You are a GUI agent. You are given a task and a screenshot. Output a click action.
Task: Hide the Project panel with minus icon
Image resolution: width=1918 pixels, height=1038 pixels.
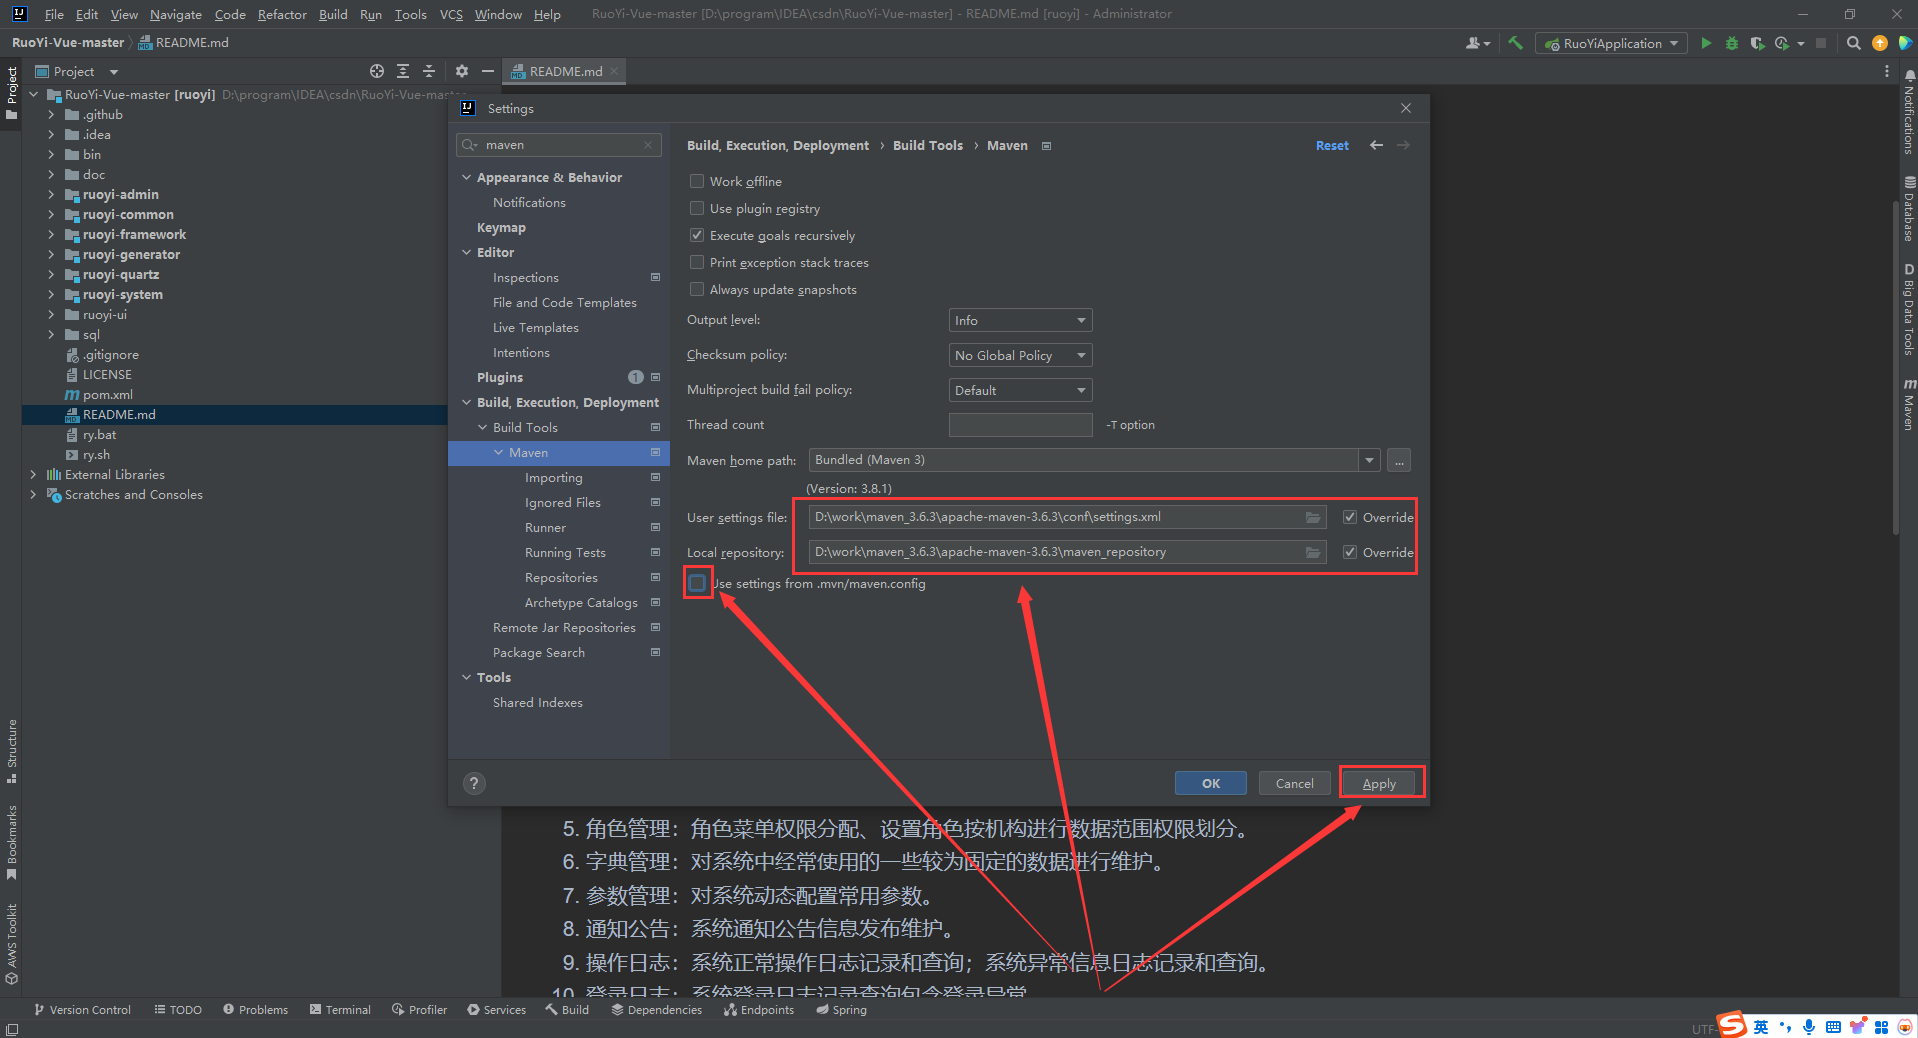[487, 71]
